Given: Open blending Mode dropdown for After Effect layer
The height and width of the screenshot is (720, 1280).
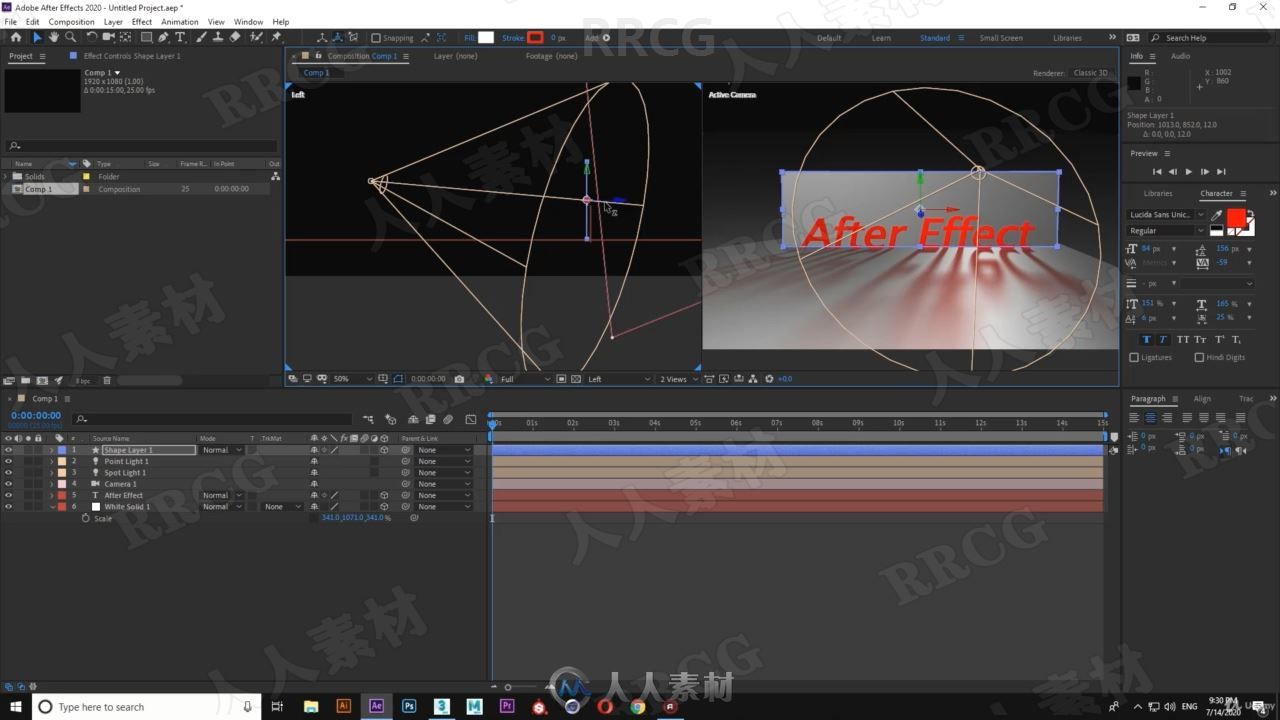Looking at the screenshot, I should click(221, 495).
